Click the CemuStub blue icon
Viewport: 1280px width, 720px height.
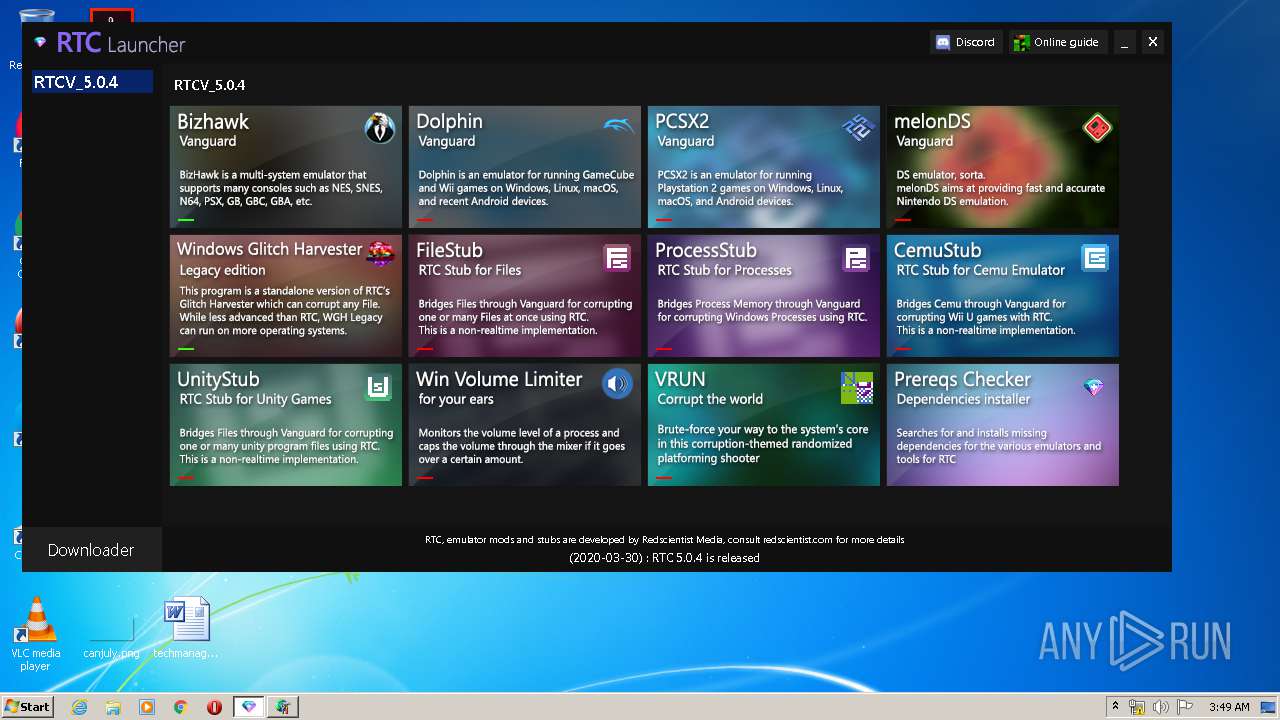click(1095, 258)
